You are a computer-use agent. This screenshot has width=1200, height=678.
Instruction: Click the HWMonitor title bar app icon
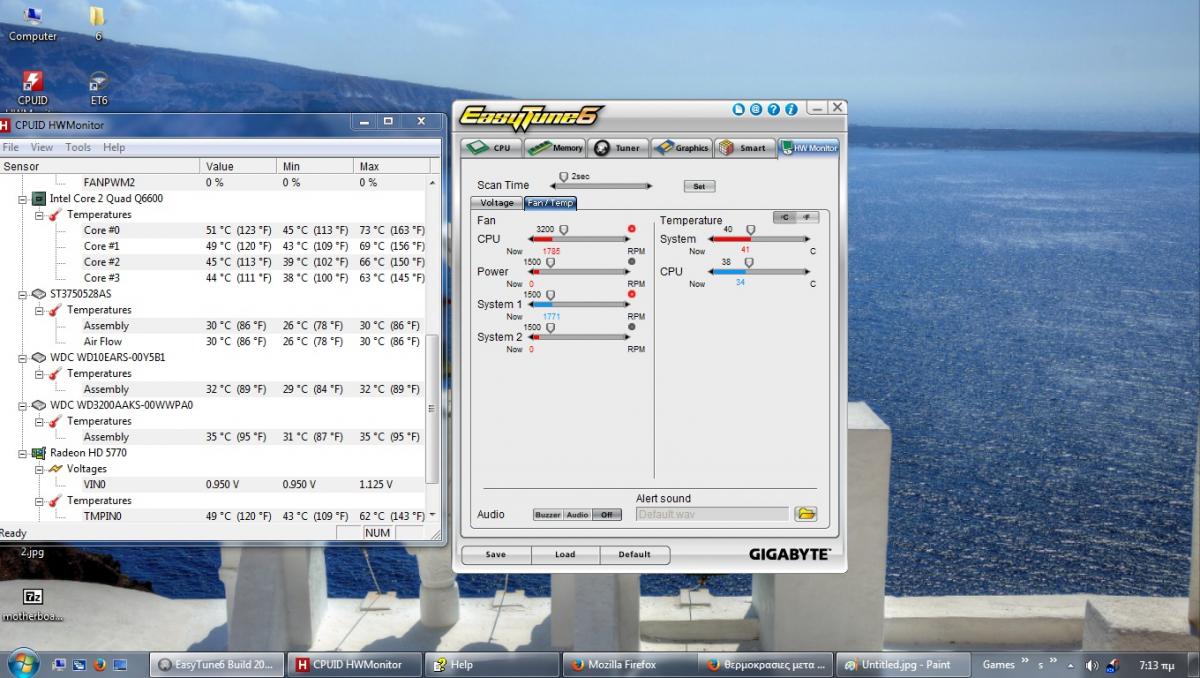click(6, 124)
